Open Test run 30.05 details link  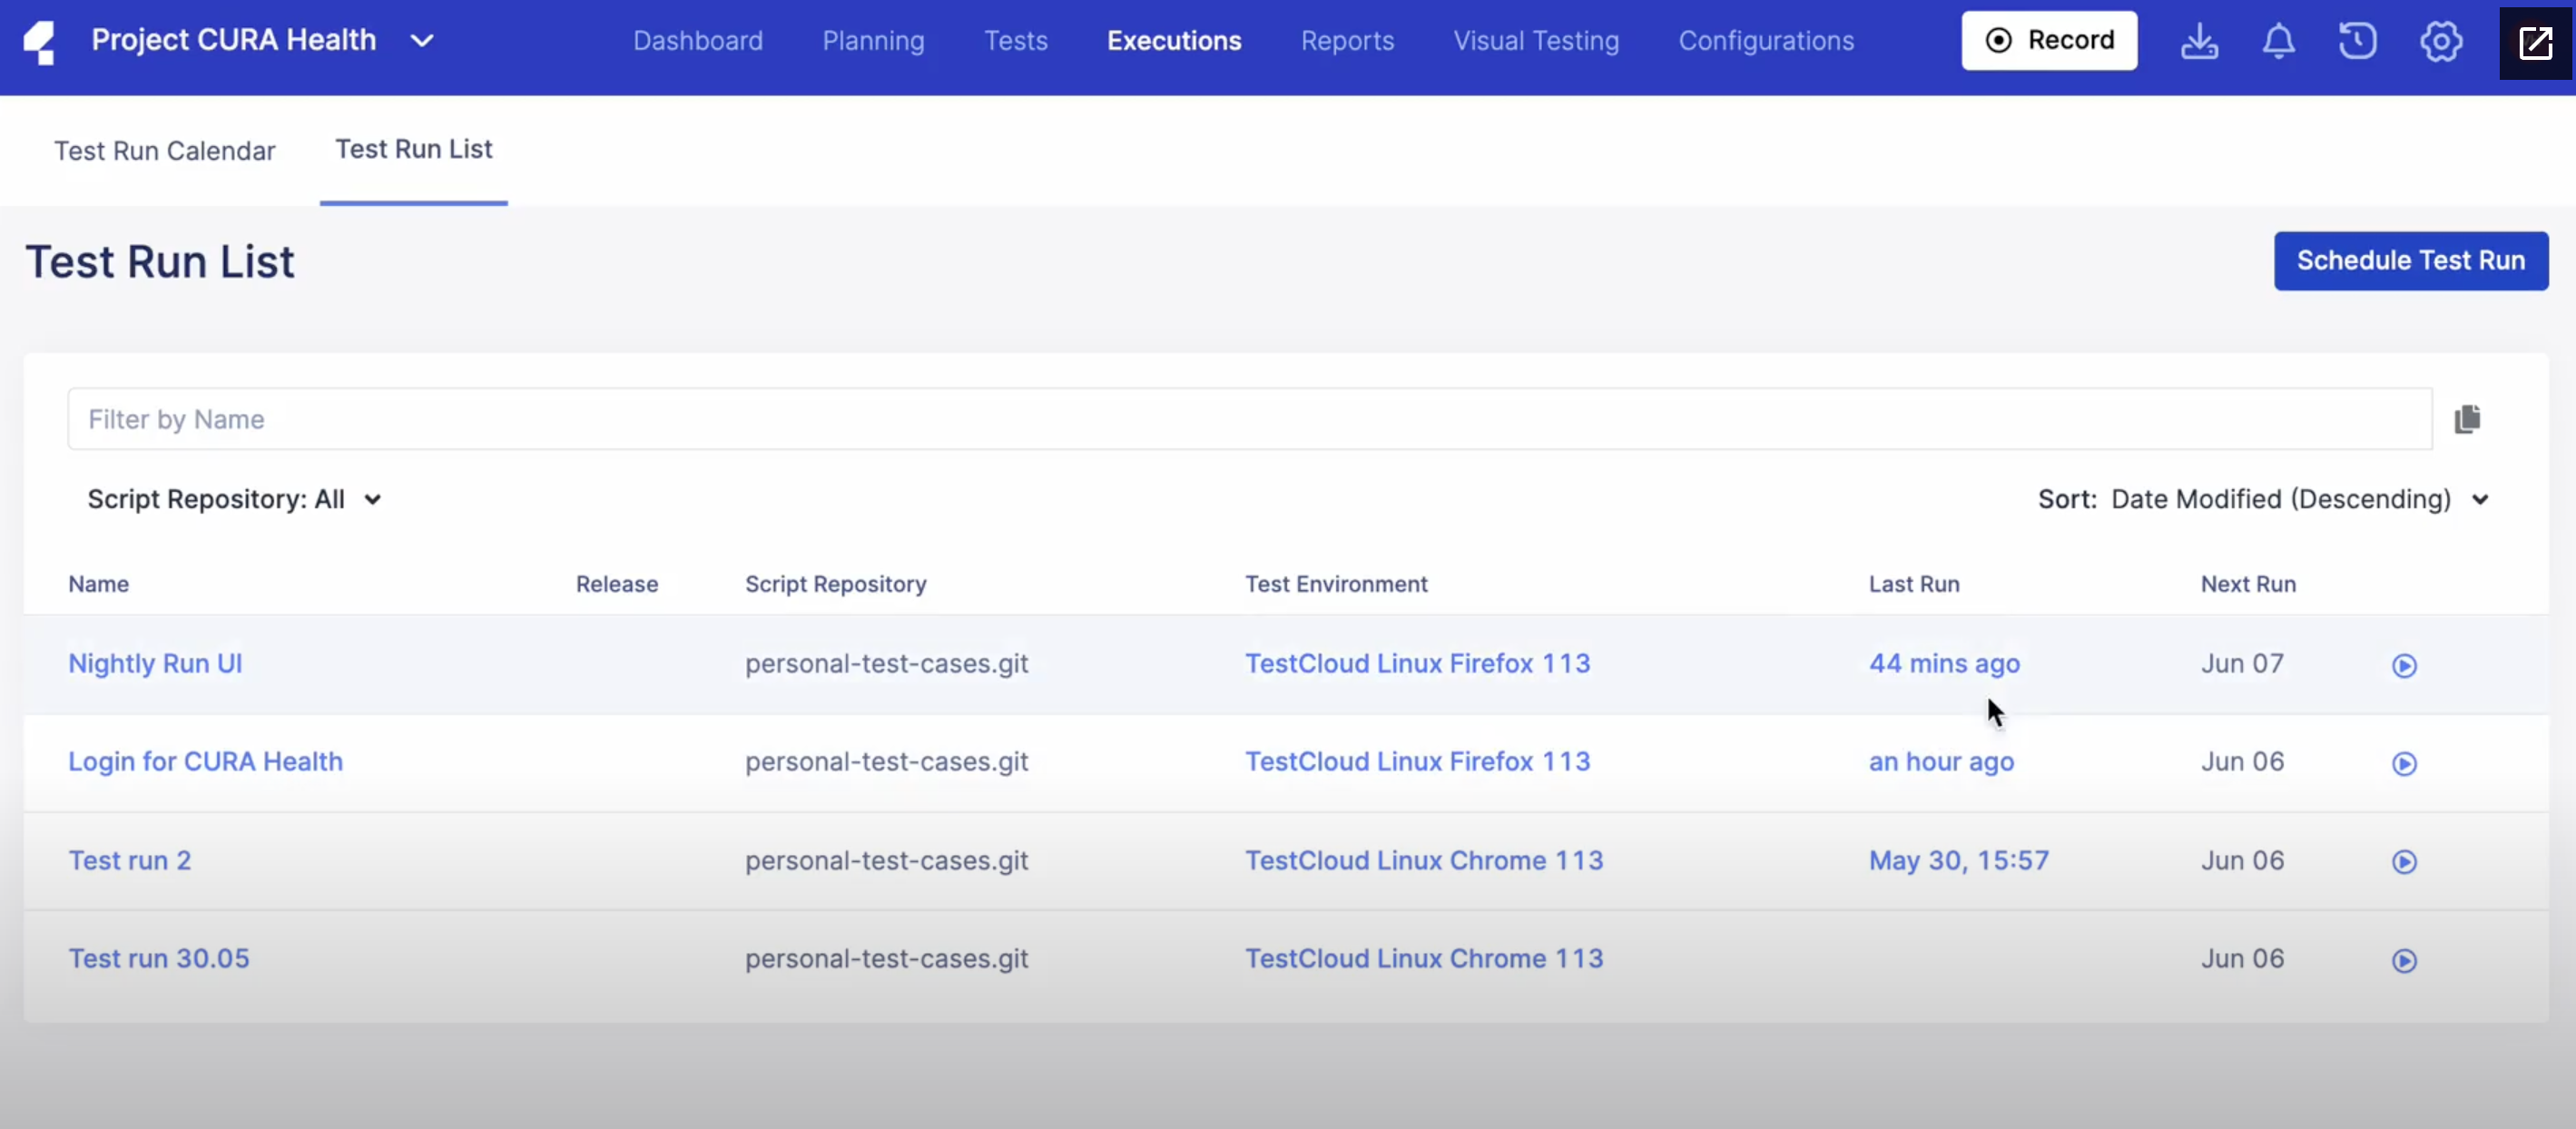[x=158, y=958]
